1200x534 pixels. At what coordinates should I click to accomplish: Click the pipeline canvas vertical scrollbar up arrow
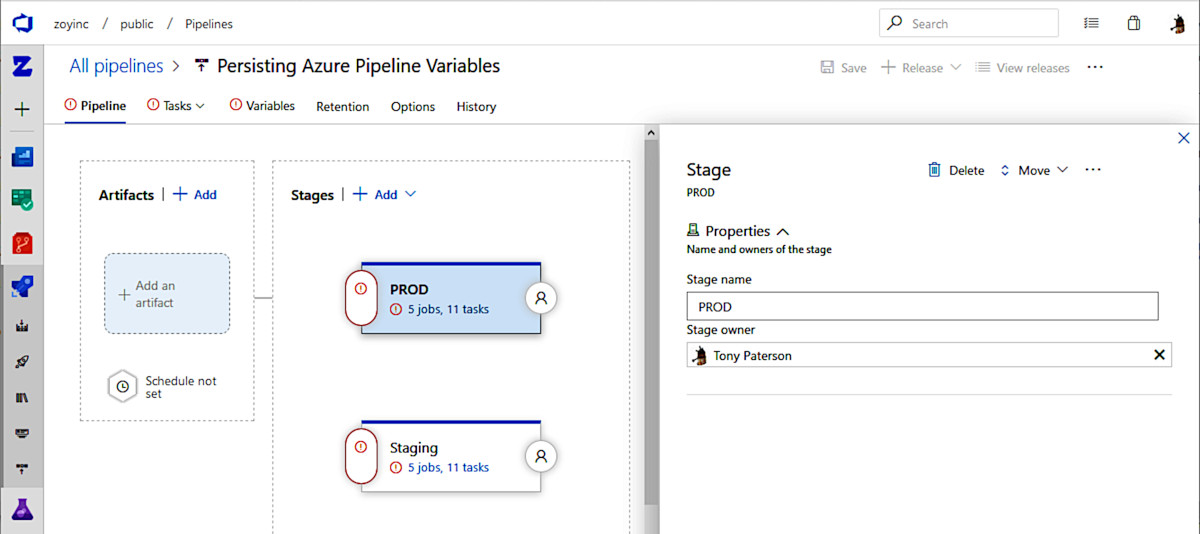pyautogui.click(x=651, y=132)
